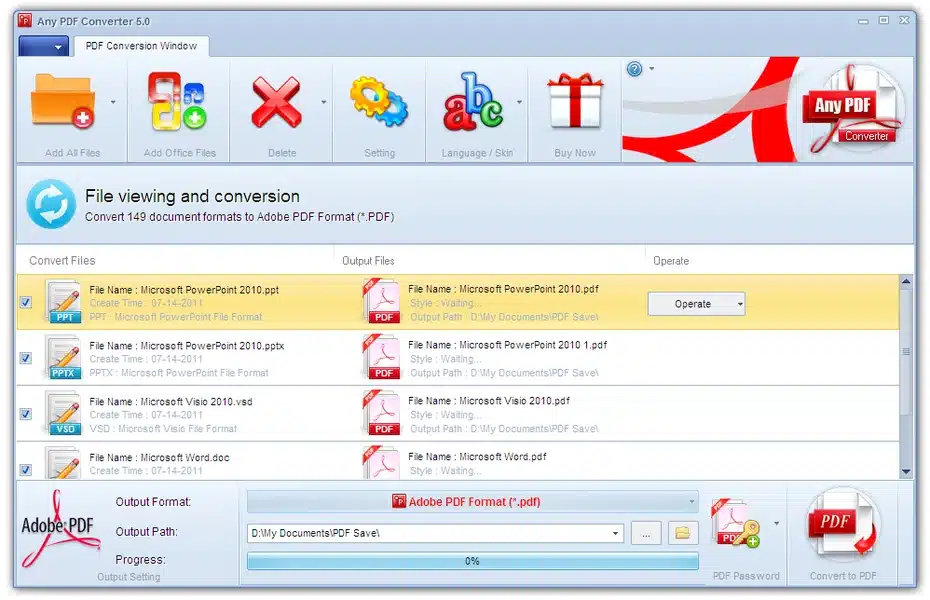930x600 pixels.
Task: Click 'File Name : Microsoft Word.pdf' text
Action: click(477, 457)
